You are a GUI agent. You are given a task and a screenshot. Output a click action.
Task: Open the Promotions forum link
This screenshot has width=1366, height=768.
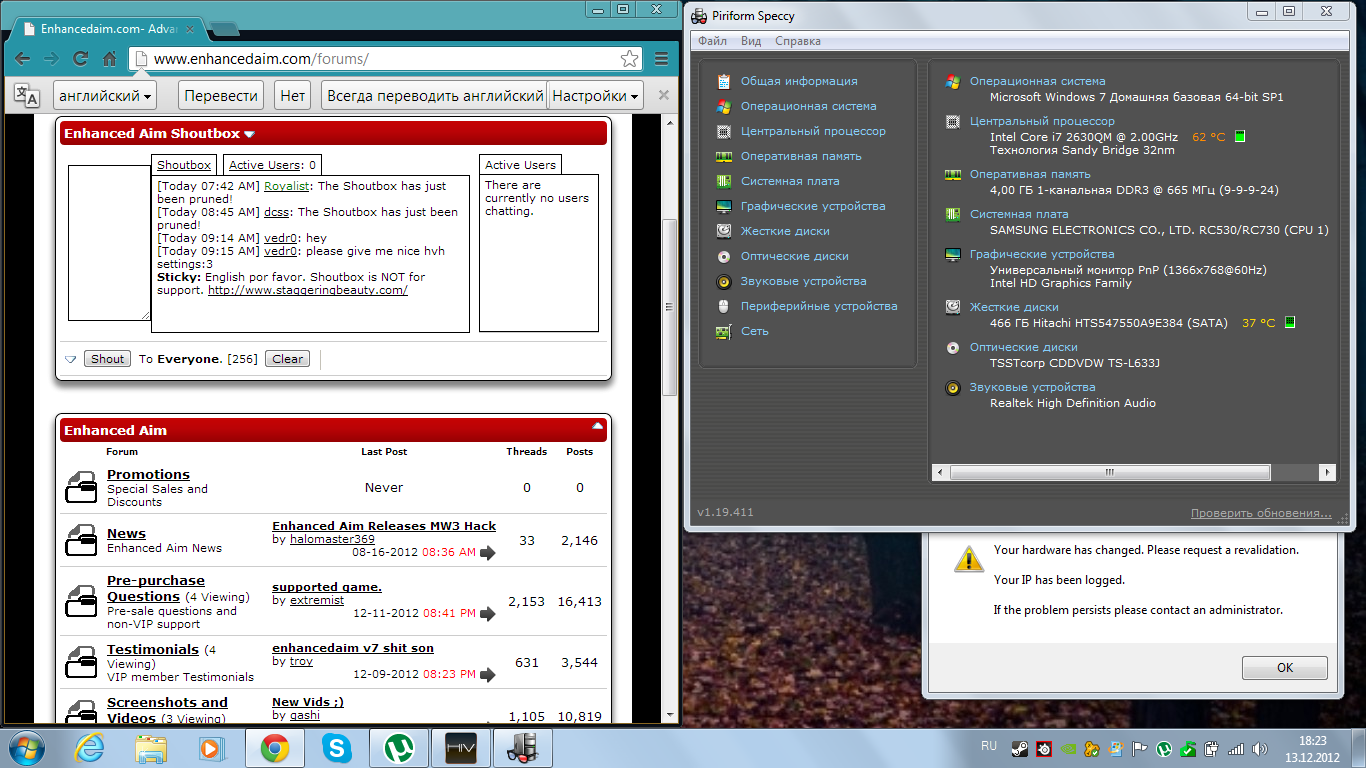[148, 474]
